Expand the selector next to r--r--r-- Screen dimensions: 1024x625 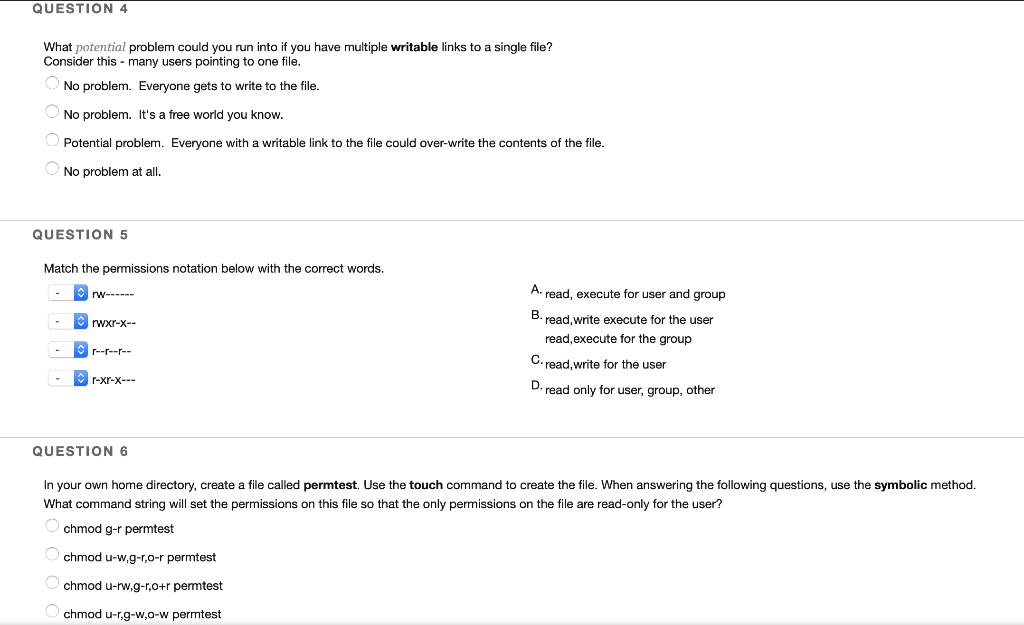pyautogui.click(x=68, y=349)
